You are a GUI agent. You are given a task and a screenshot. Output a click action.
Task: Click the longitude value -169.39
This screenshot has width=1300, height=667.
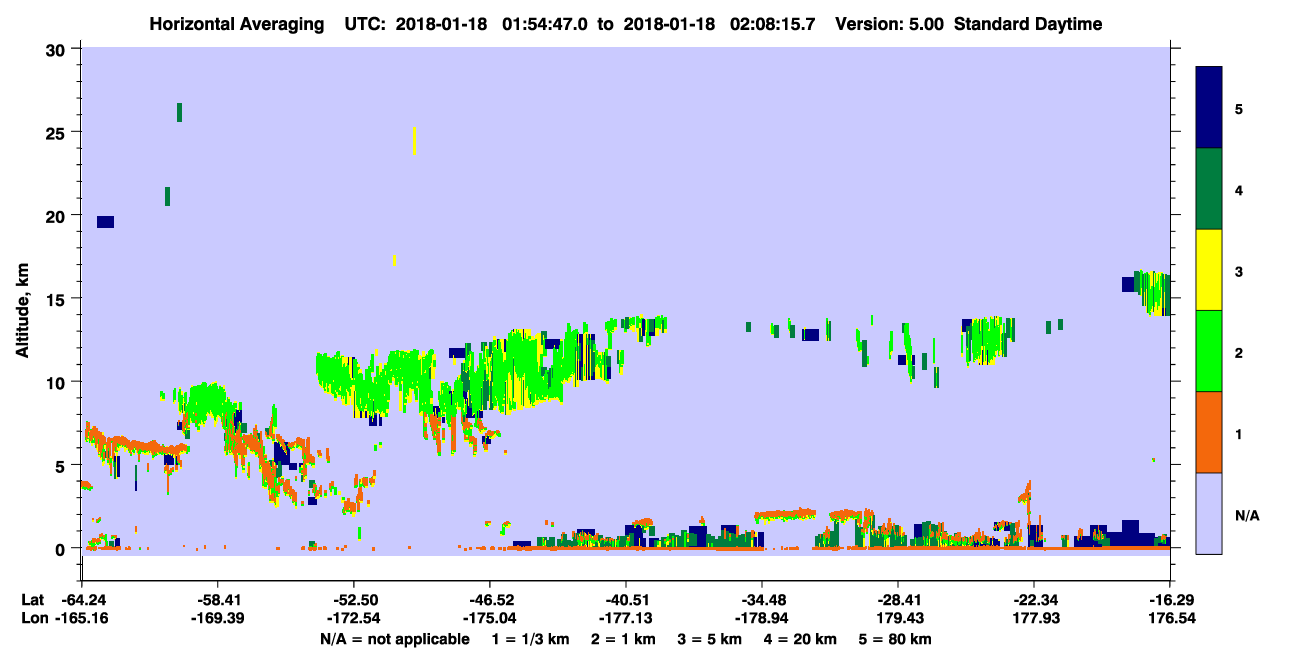click(x=218, y=619)
